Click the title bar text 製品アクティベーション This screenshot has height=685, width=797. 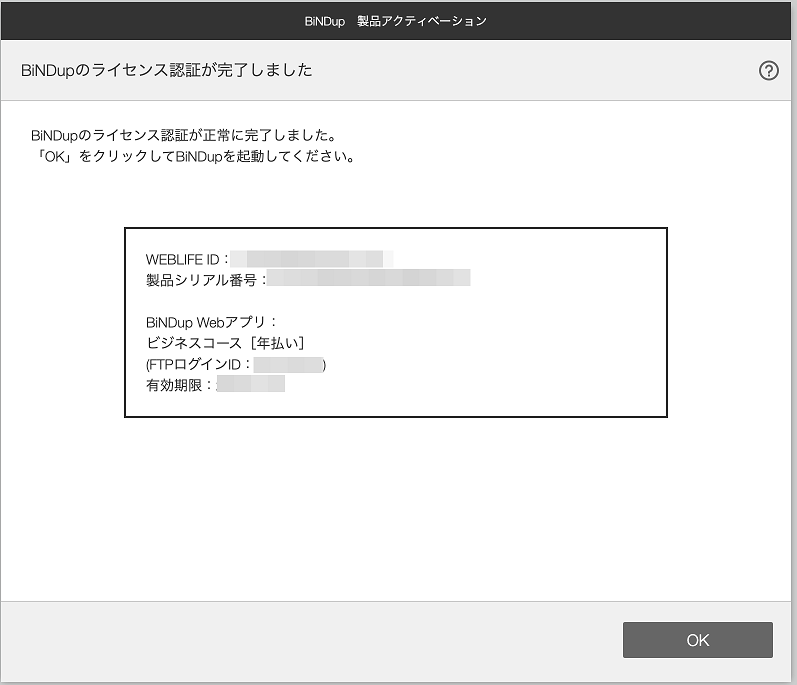[x=422, y=21]
